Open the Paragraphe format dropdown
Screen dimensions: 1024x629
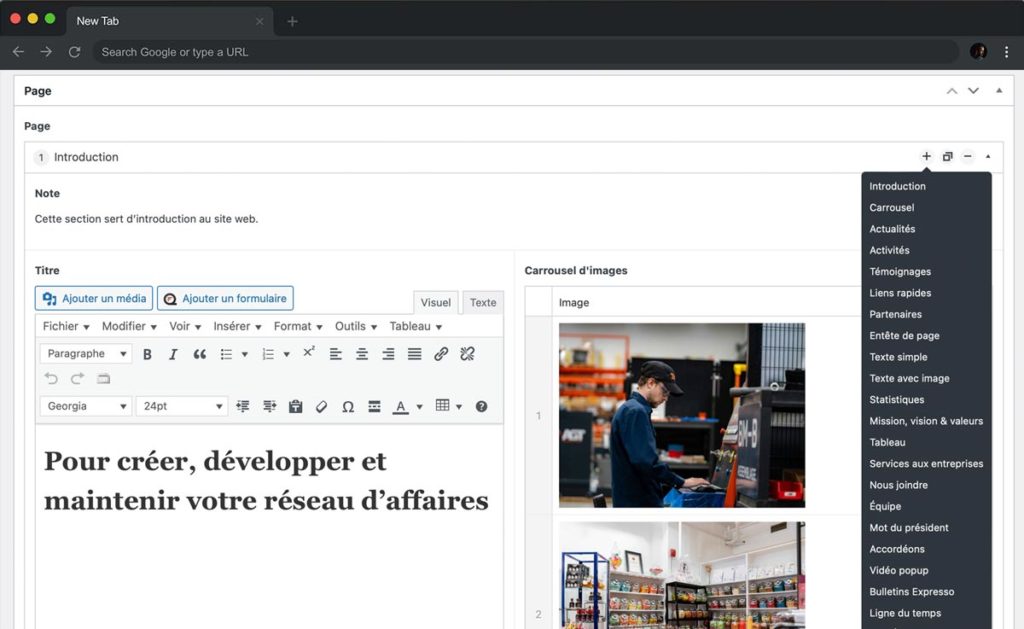(x=85, y=354)
